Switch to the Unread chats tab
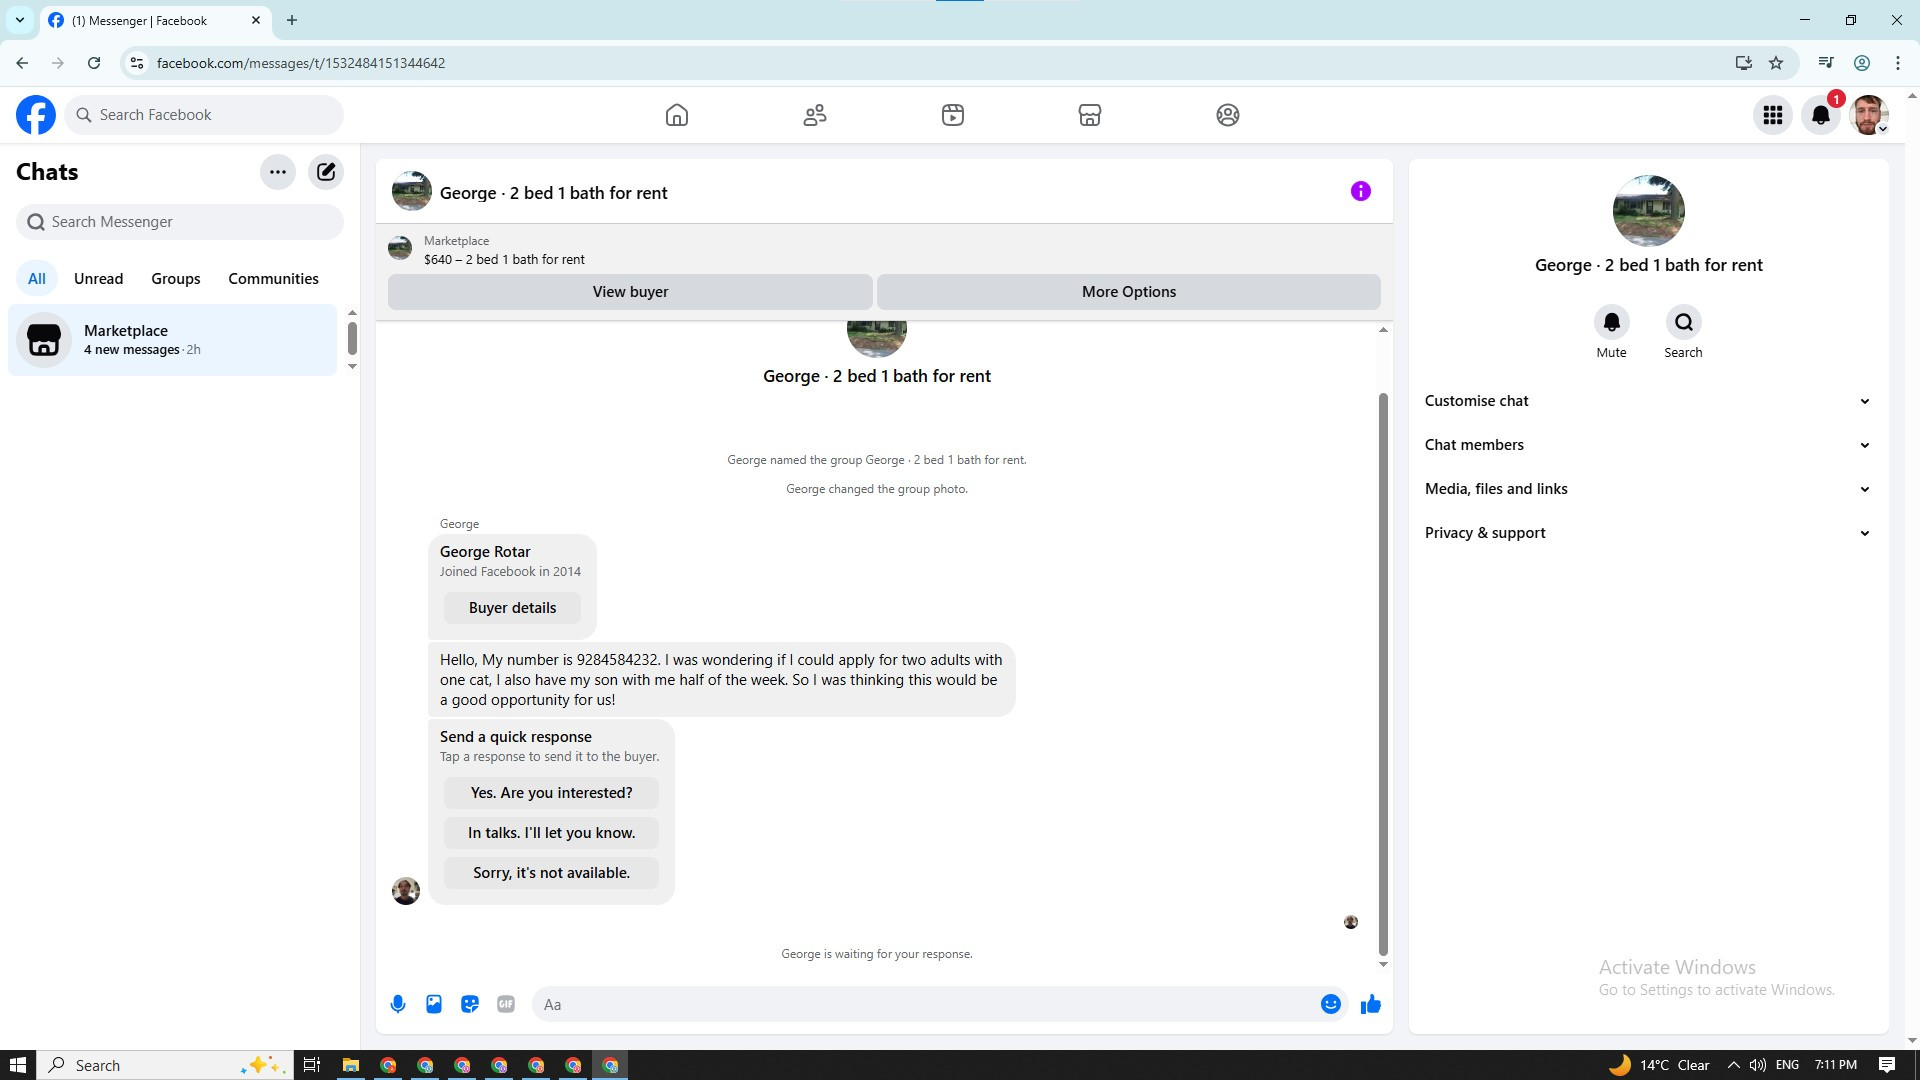1920x1080 pixels. pyautogui.click(x=98, y=279)
